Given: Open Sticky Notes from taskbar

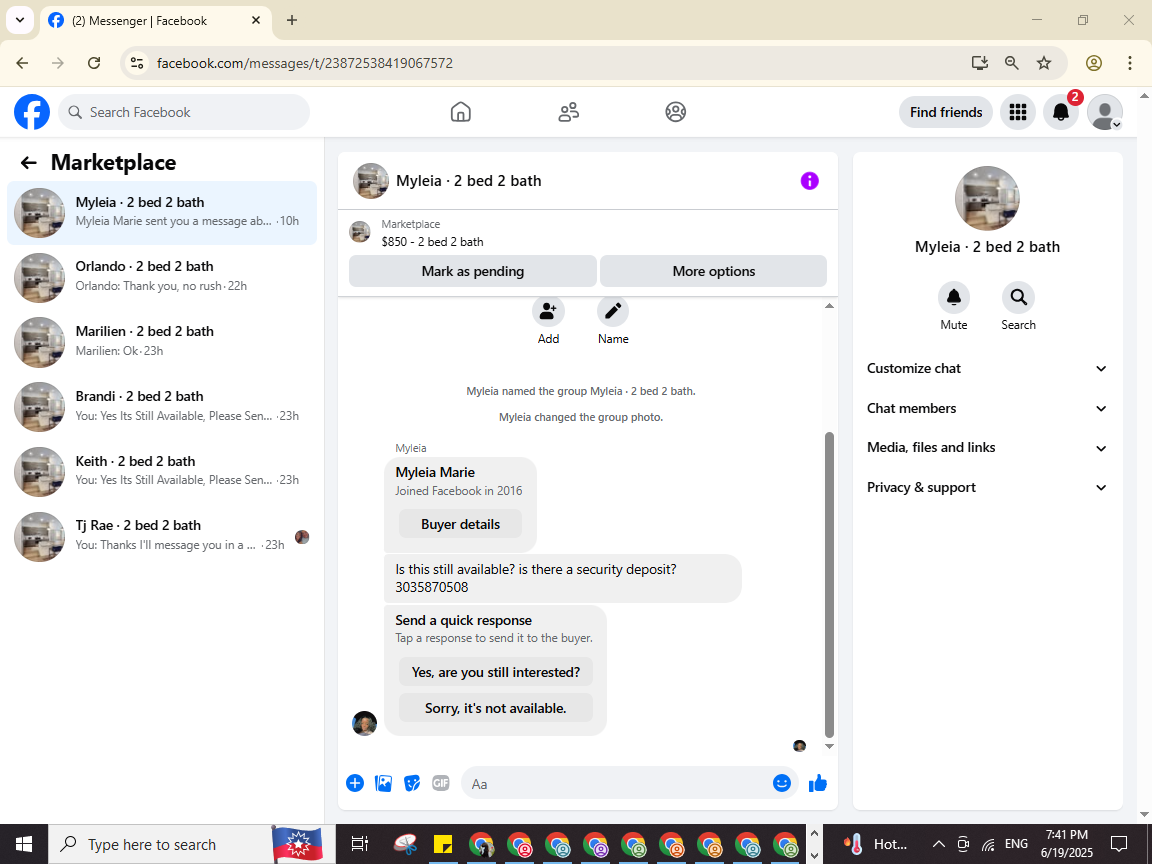Looking at the screenshot, I should click(442, 843).
